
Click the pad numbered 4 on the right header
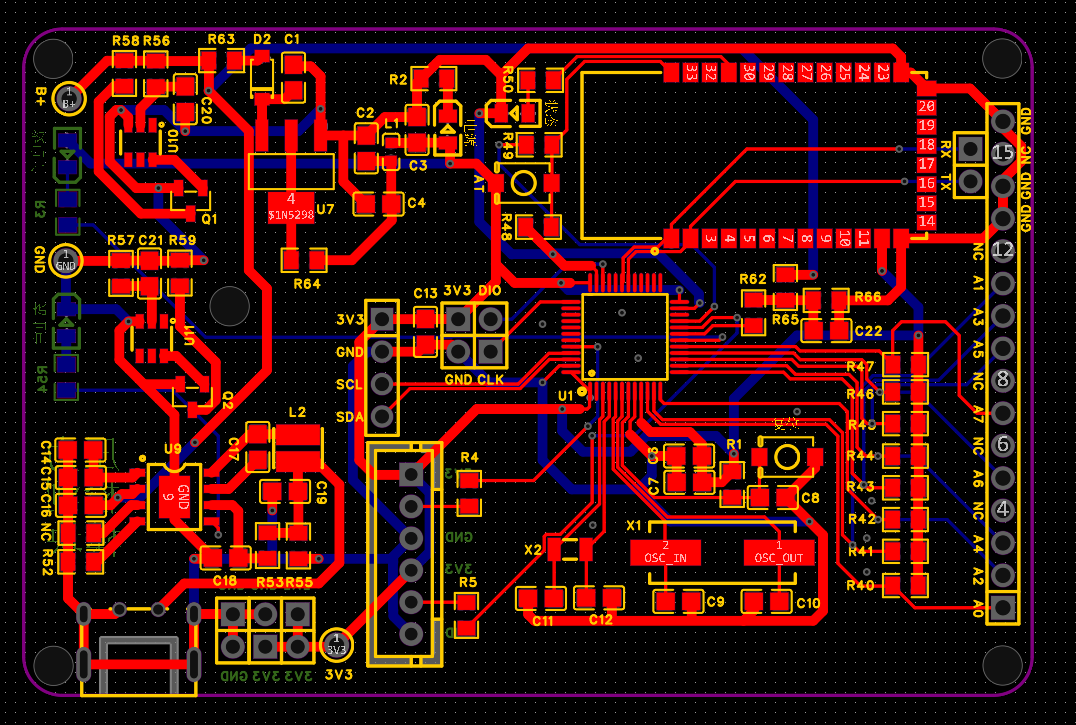(1003, 510)
